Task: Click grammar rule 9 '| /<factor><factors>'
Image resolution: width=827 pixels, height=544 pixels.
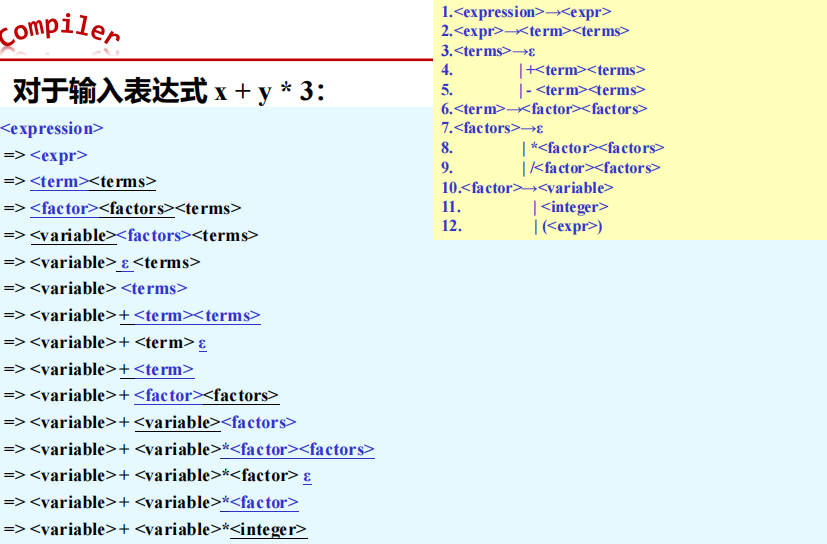Action: pos(551,168)
